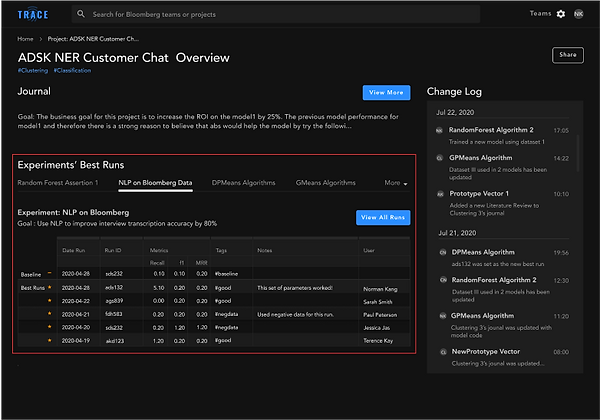The width and height of the screenshot is (600, 420).
Task: Click avatar beside GPMeans Algorithm at 11:20
Action: [443, 316]
